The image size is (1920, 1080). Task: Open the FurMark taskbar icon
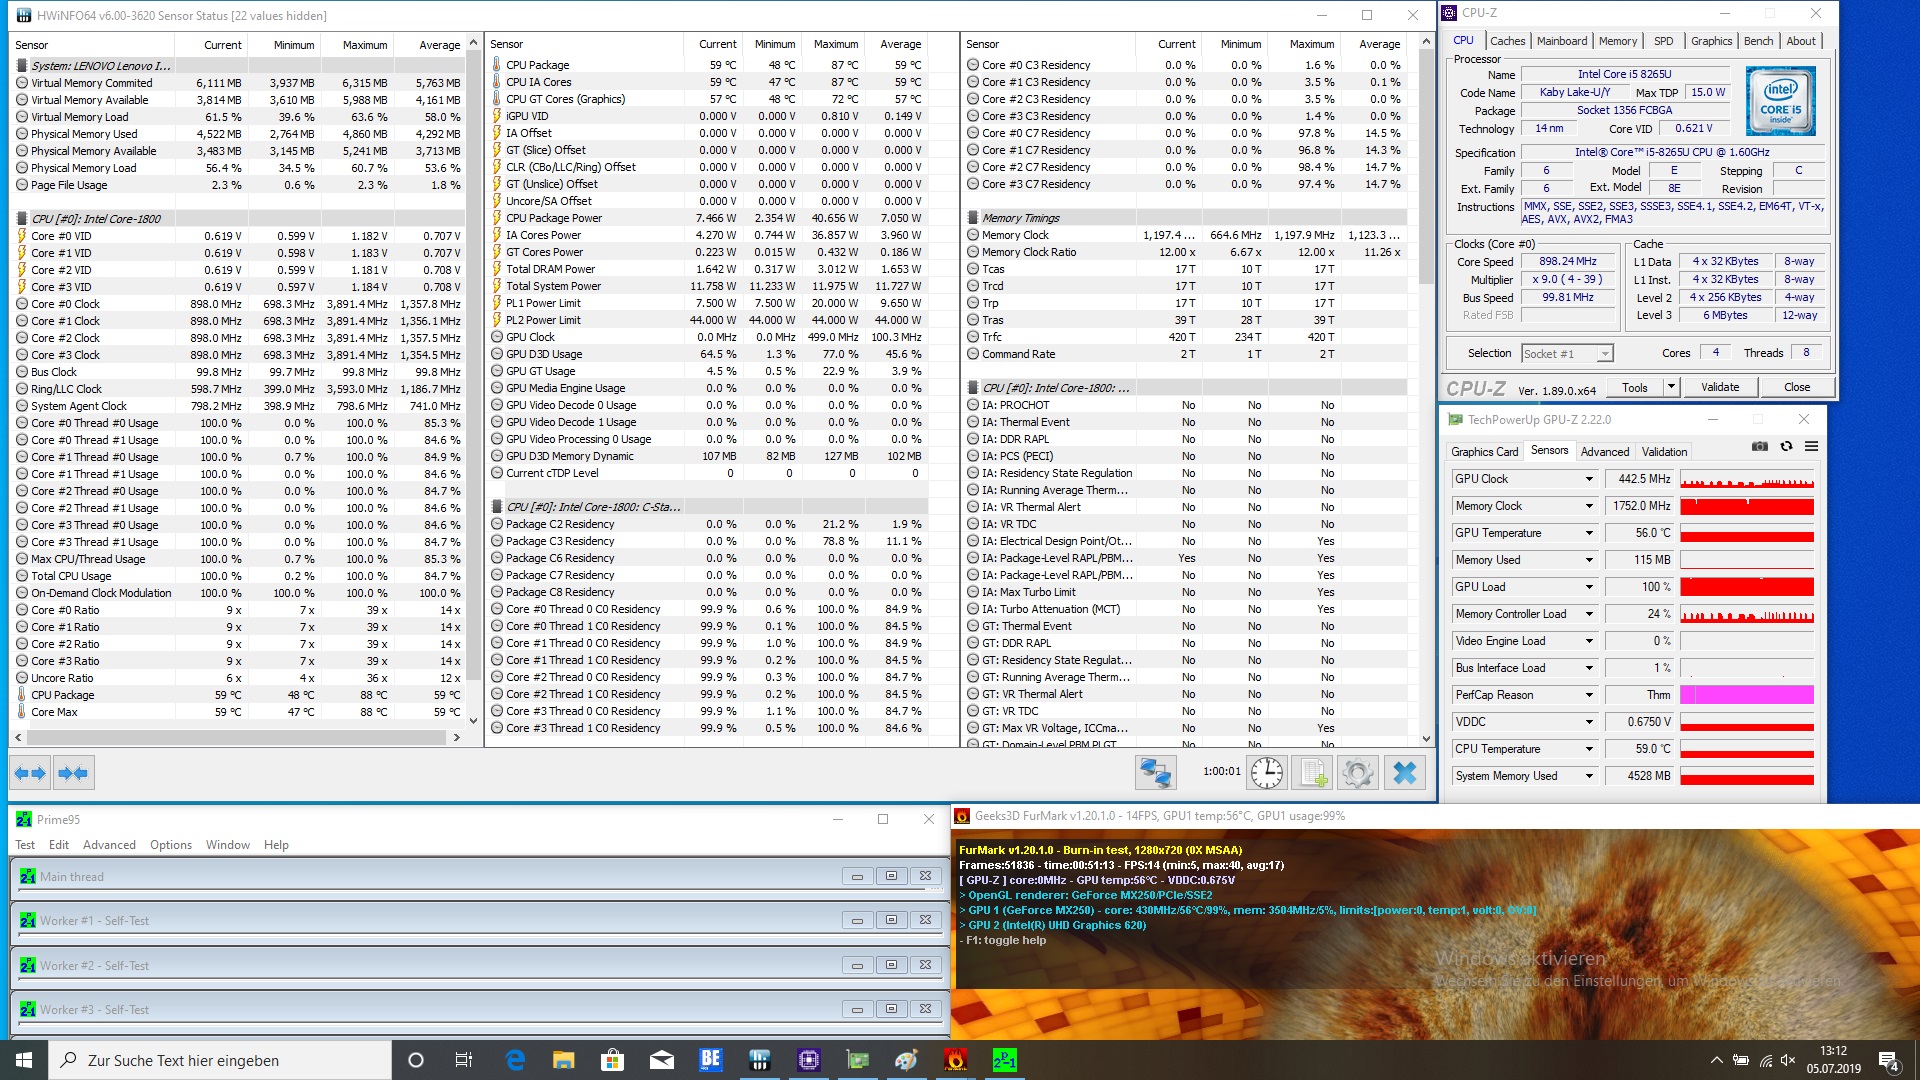pyautogui.click(x=955, y=1059)
